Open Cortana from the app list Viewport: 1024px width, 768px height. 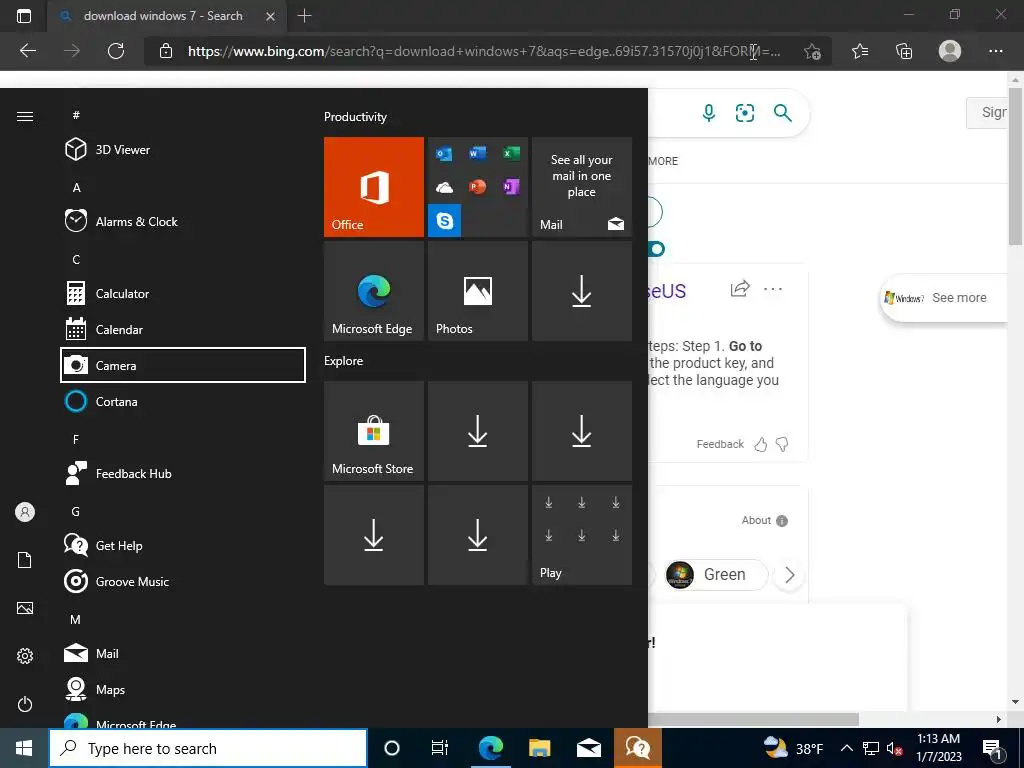coord(183,401)
